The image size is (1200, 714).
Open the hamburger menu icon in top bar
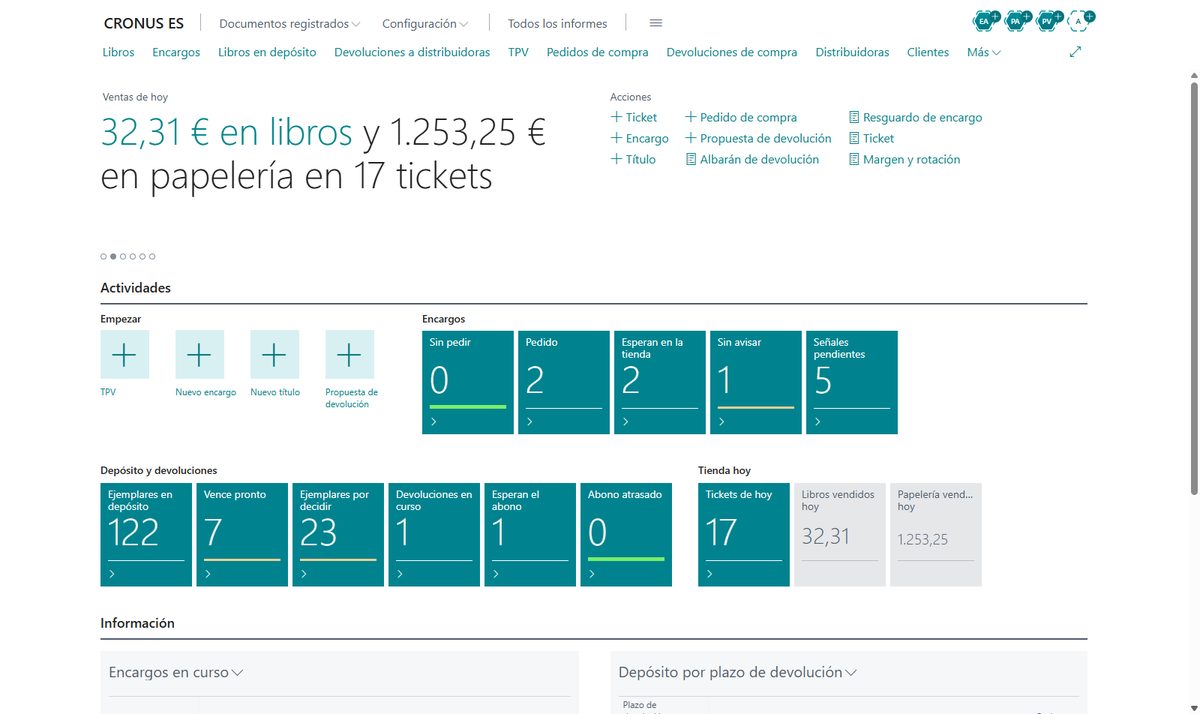[x=656, y=23]
